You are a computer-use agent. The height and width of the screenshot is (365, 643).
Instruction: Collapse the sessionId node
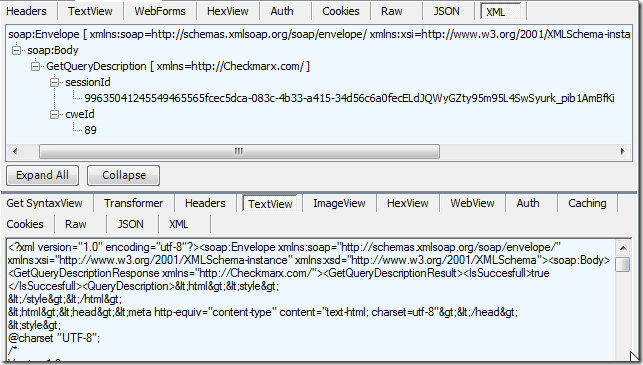click(55, 82)
